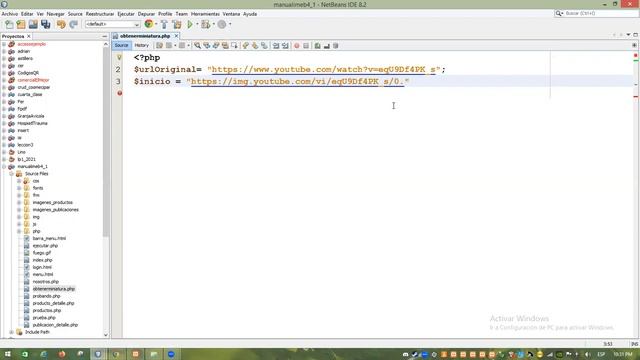Viewport: 640px width, 360px height.
Task: Click the Proyectos panel vertical scrollbar
Action: pyautogui.click(x=106, y=141)
